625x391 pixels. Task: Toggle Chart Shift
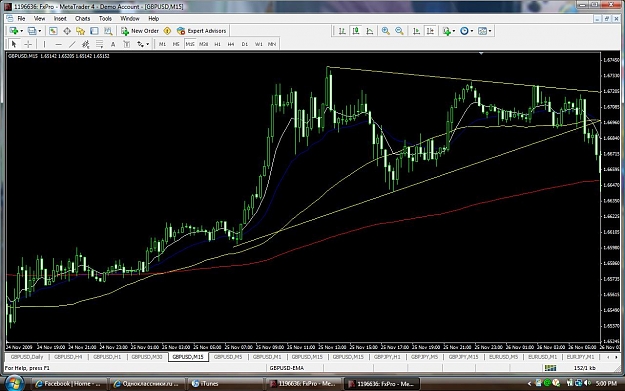pos(430,31)
